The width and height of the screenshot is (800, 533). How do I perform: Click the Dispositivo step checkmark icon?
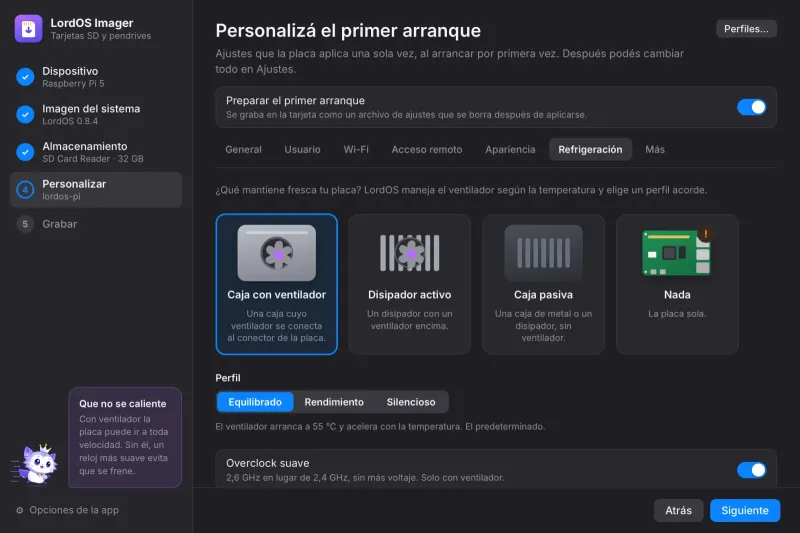(25, 77)
